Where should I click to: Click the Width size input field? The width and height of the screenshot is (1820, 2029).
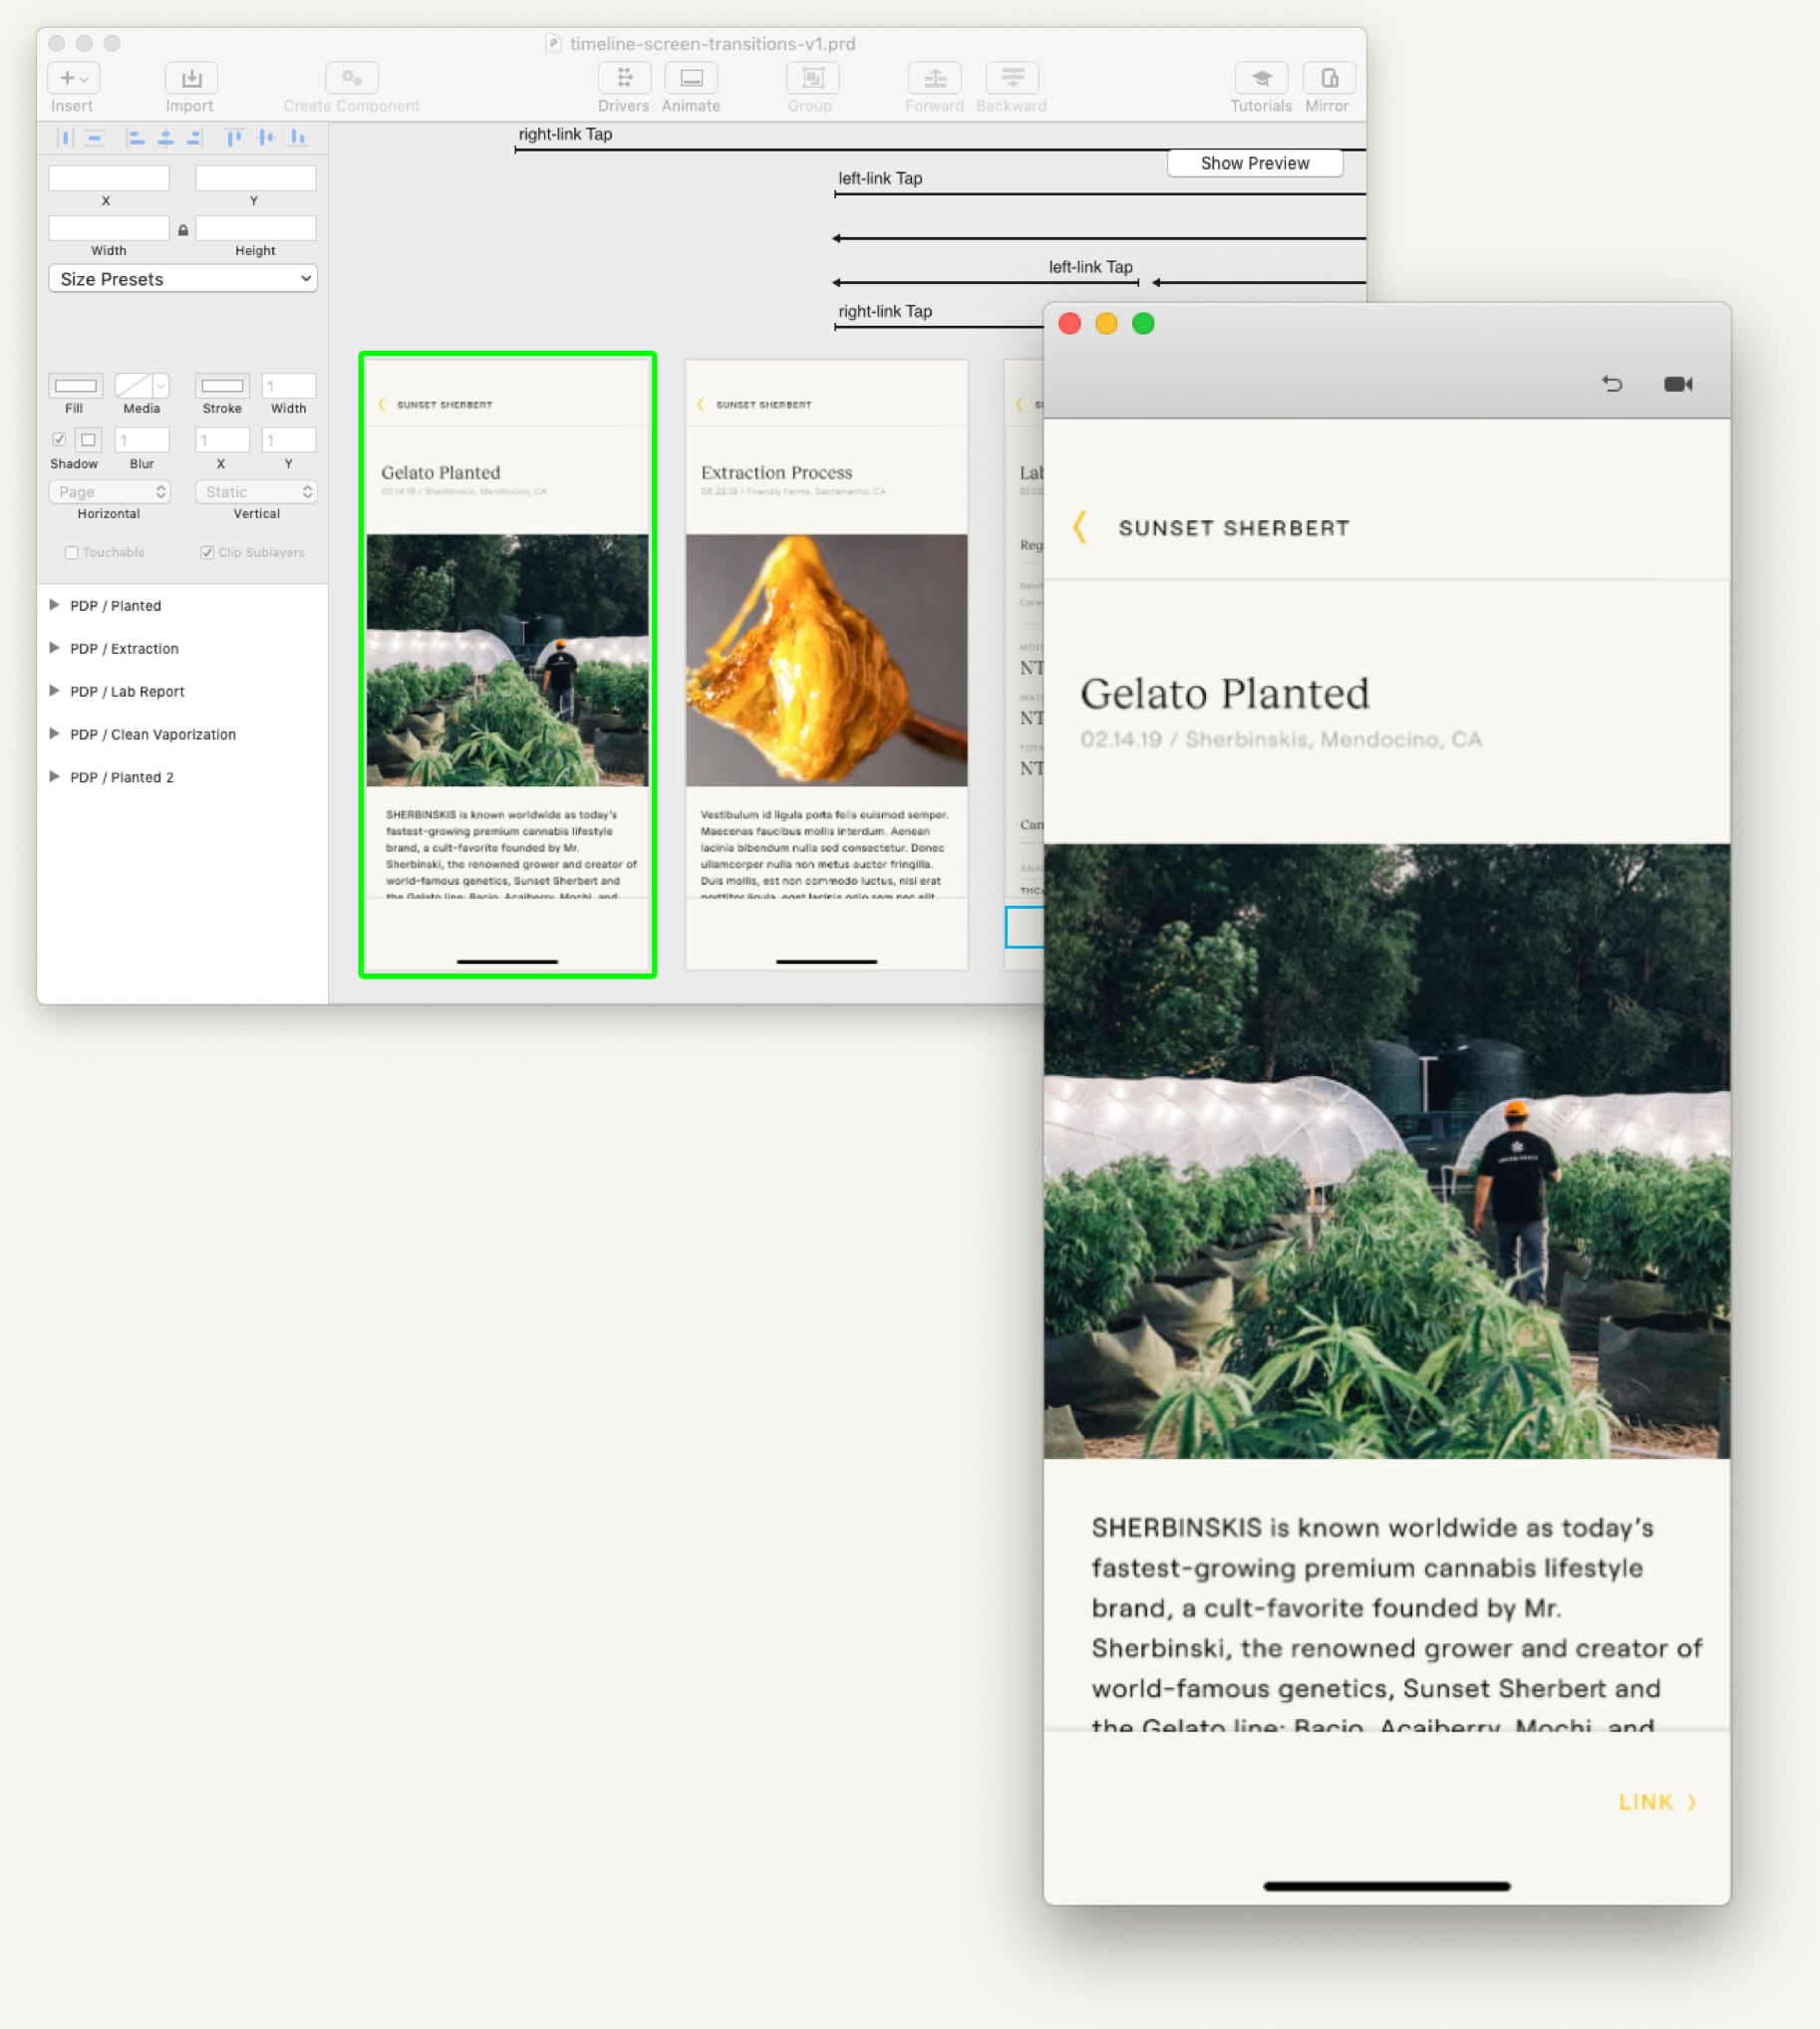(x=109, y=228)
